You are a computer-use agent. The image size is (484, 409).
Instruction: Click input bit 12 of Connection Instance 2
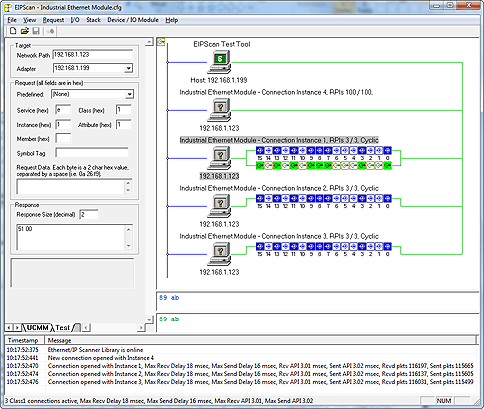coord(285,198)
